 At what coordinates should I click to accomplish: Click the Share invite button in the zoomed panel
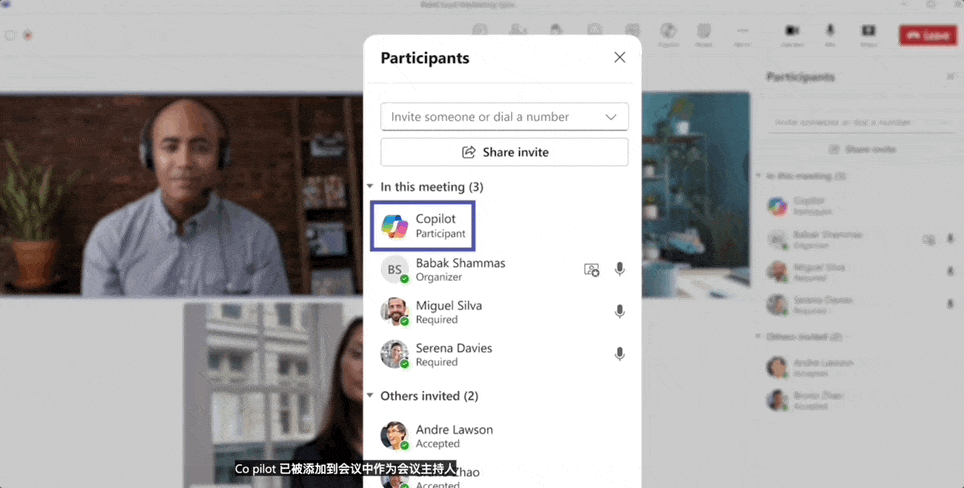tap(504, 152)
